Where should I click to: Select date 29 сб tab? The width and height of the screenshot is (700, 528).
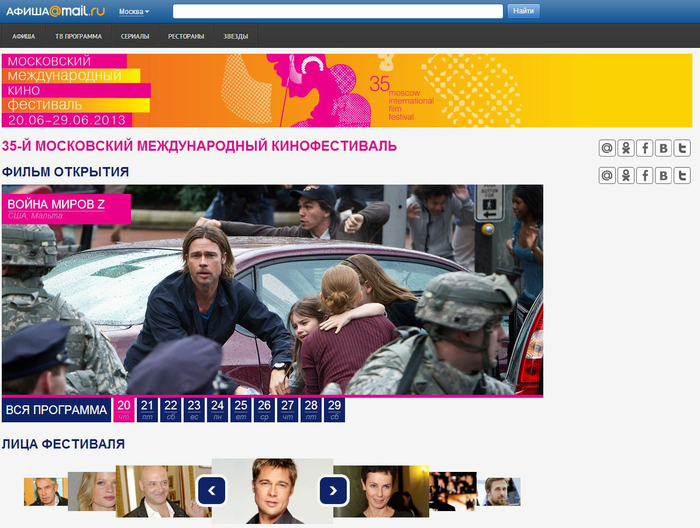(334, 410)
